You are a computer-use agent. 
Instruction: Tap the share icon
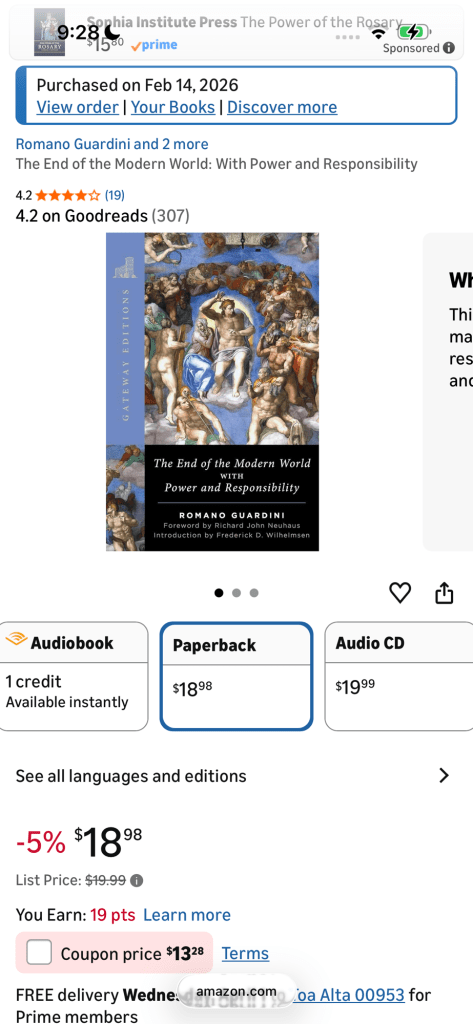444,592
